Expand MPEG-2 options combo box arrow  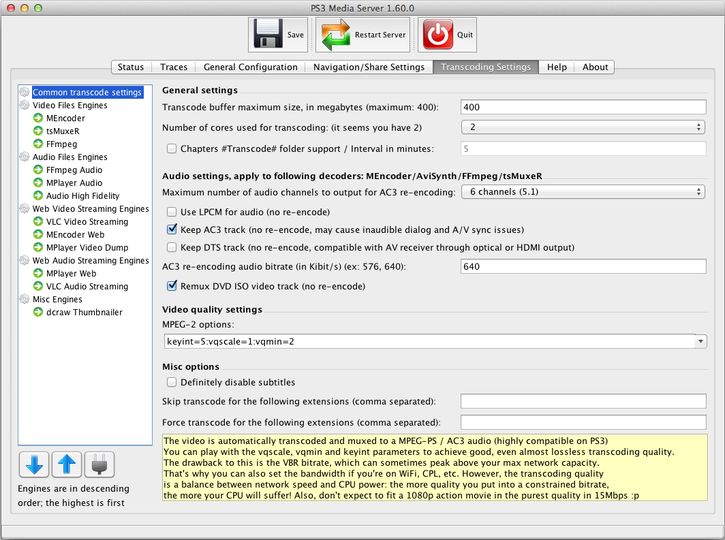pyautogui.click(x=700, y=341)
